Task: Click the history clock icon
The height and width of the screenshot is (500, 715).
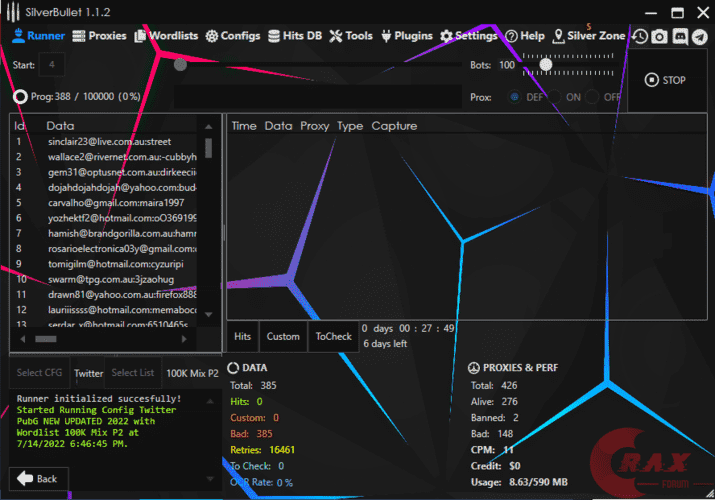Action: (640, 36)
